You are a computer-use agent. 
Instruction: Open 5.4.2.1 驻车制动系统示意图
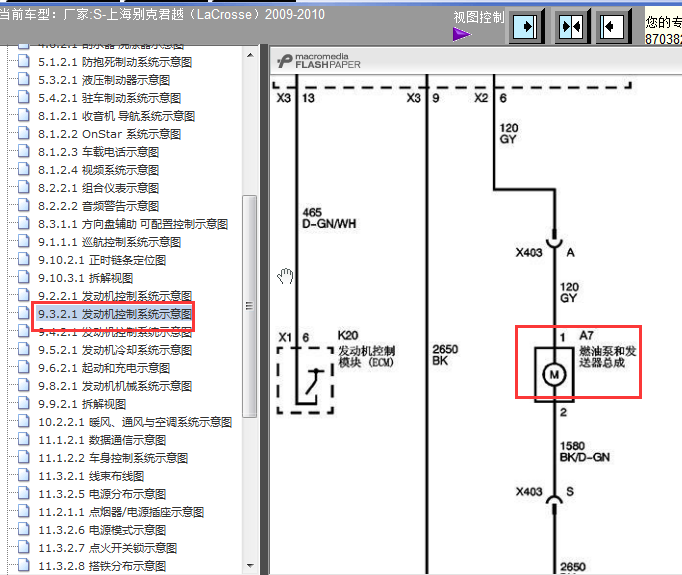coord(110,98)
